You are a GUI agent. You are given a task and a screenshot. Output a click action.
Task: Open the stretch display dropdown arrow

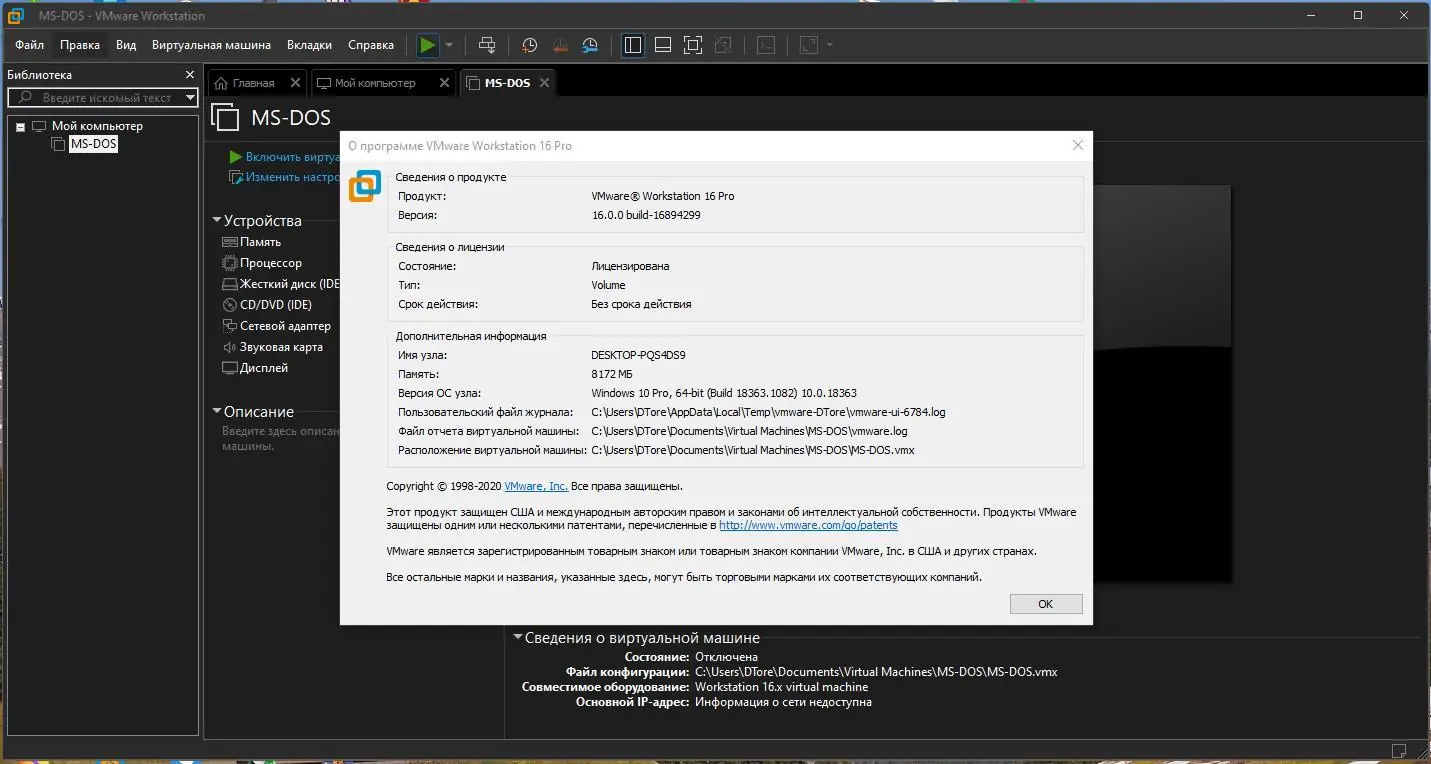(x=829, y=45)
